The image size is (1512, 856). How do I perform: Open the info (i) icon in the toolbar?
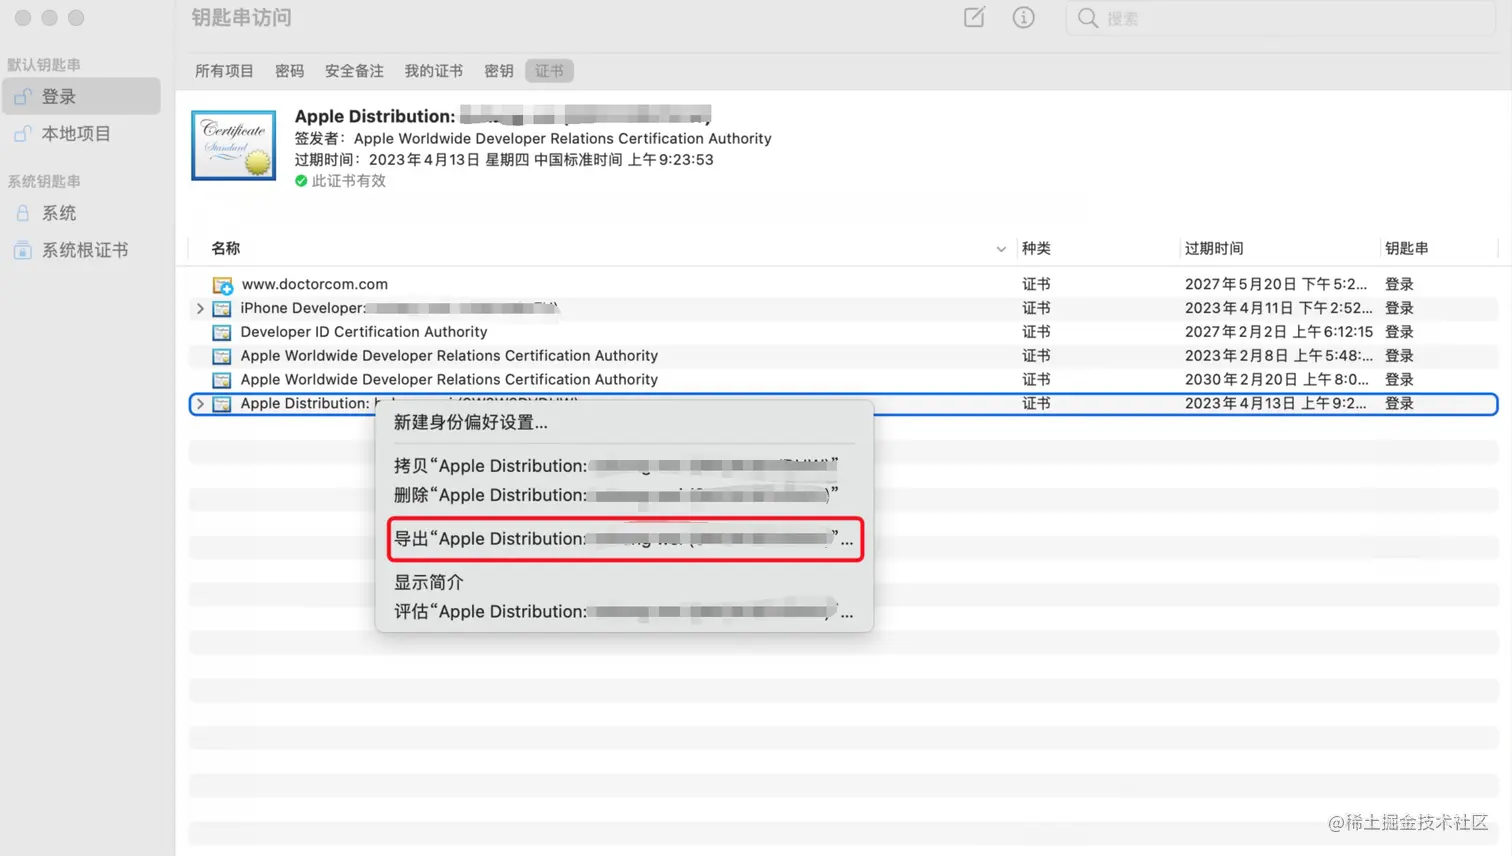coord(1023,17)
